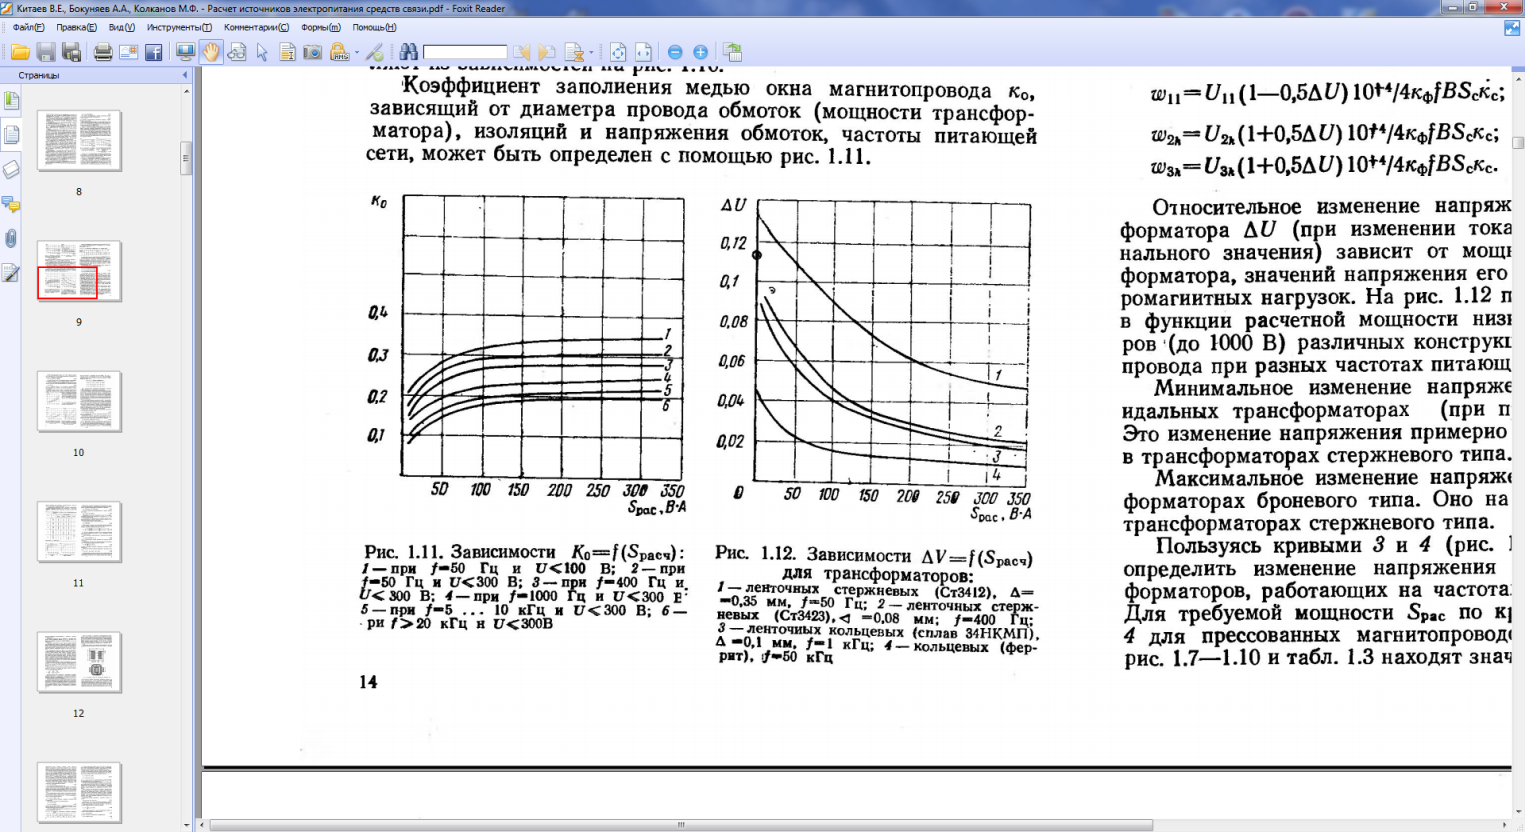
Task: Click the Fit Width icon
Action: [x=643, y=52]
